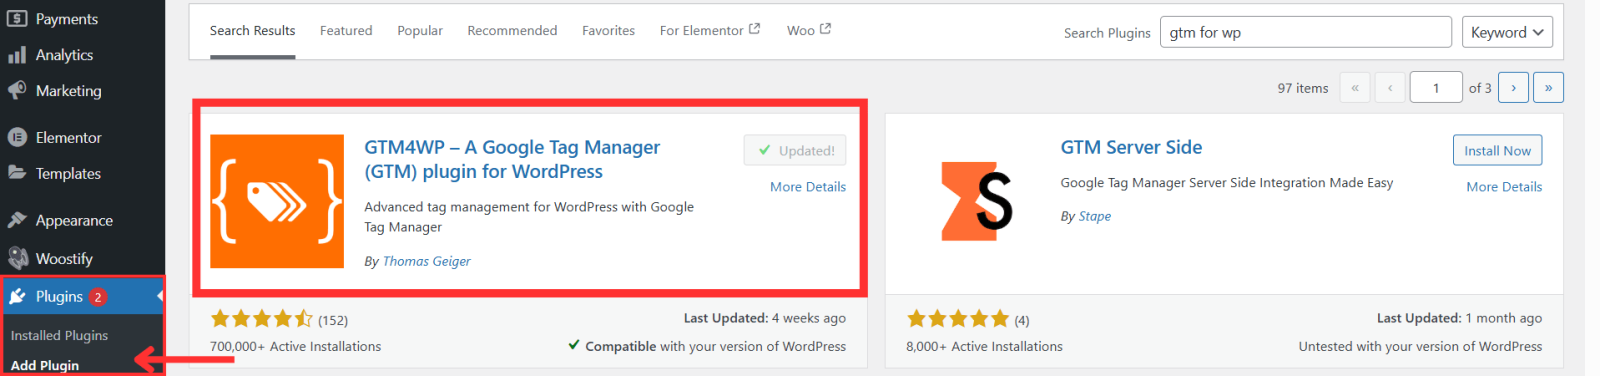This screenshot has width=1600, height=376.
Task: Click the Last Updated 4 weeks ago text
Action: (765, 318)
